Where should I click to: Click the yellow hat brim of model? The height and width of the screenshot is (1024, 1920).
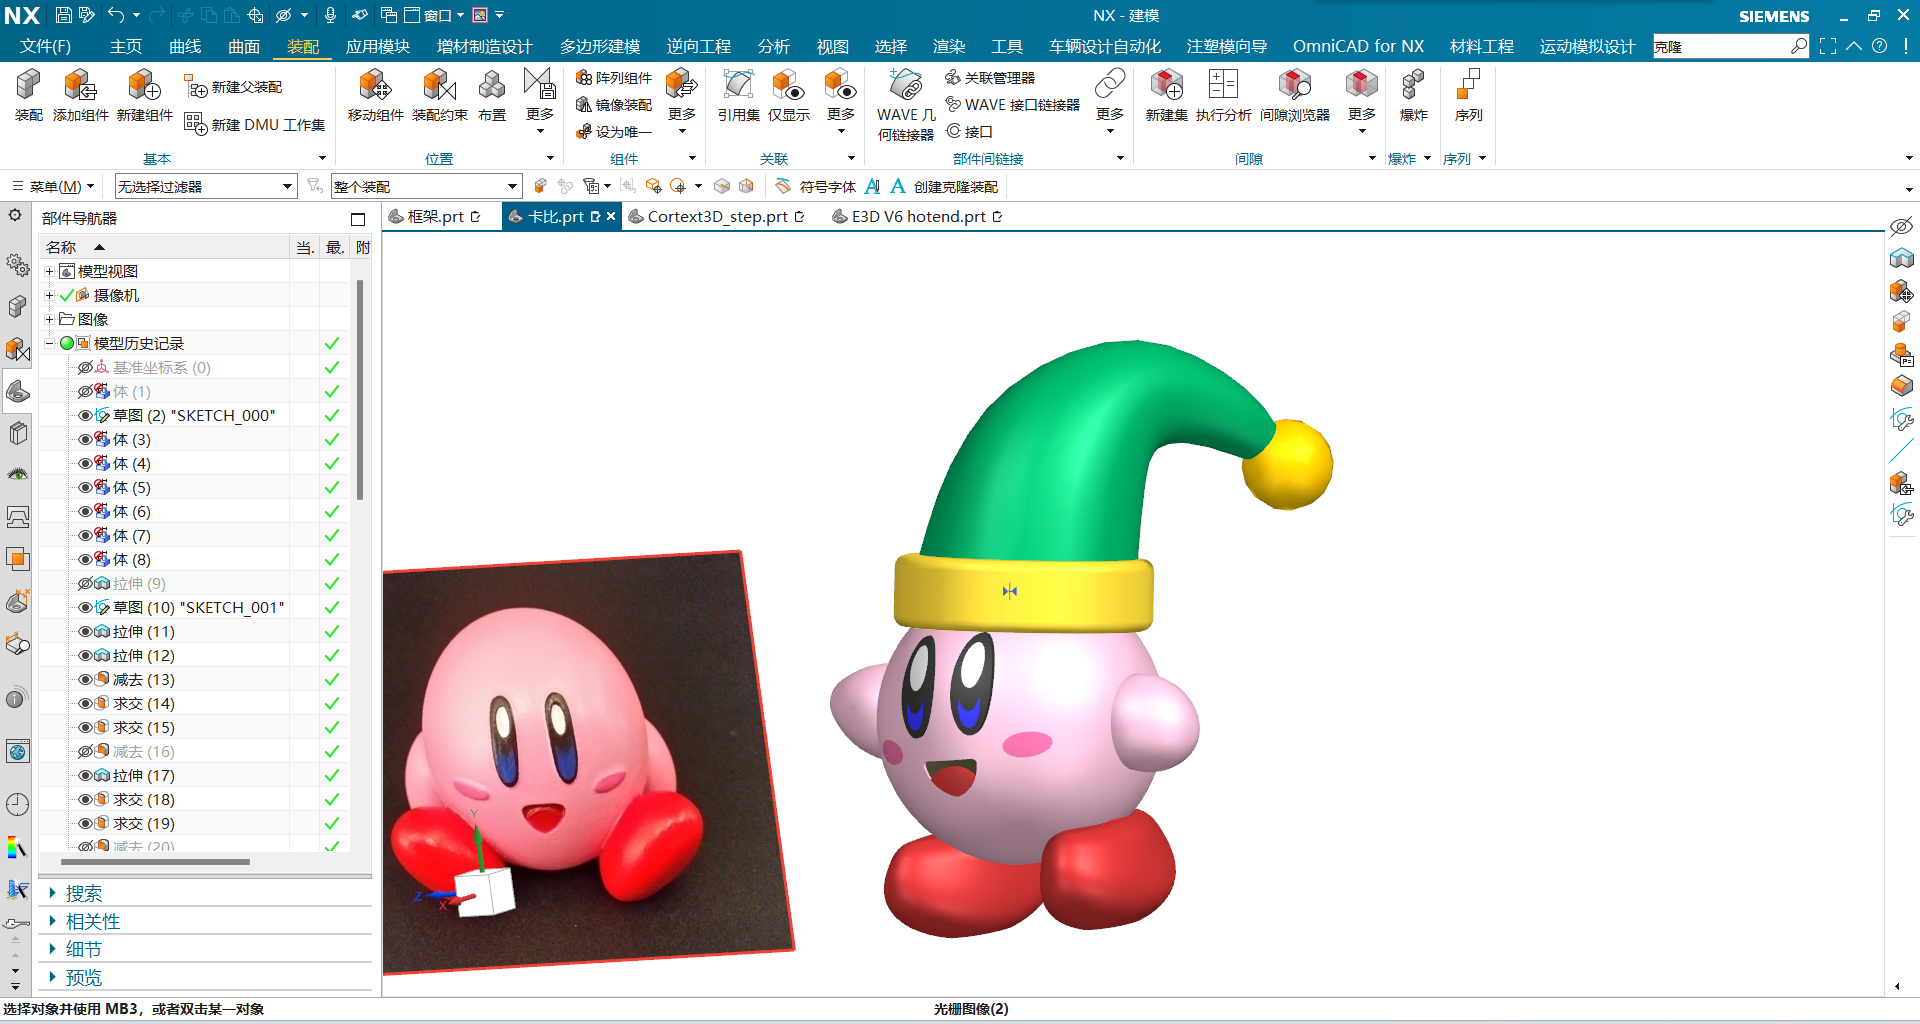pyautogui.click(x=1023, y=594)
